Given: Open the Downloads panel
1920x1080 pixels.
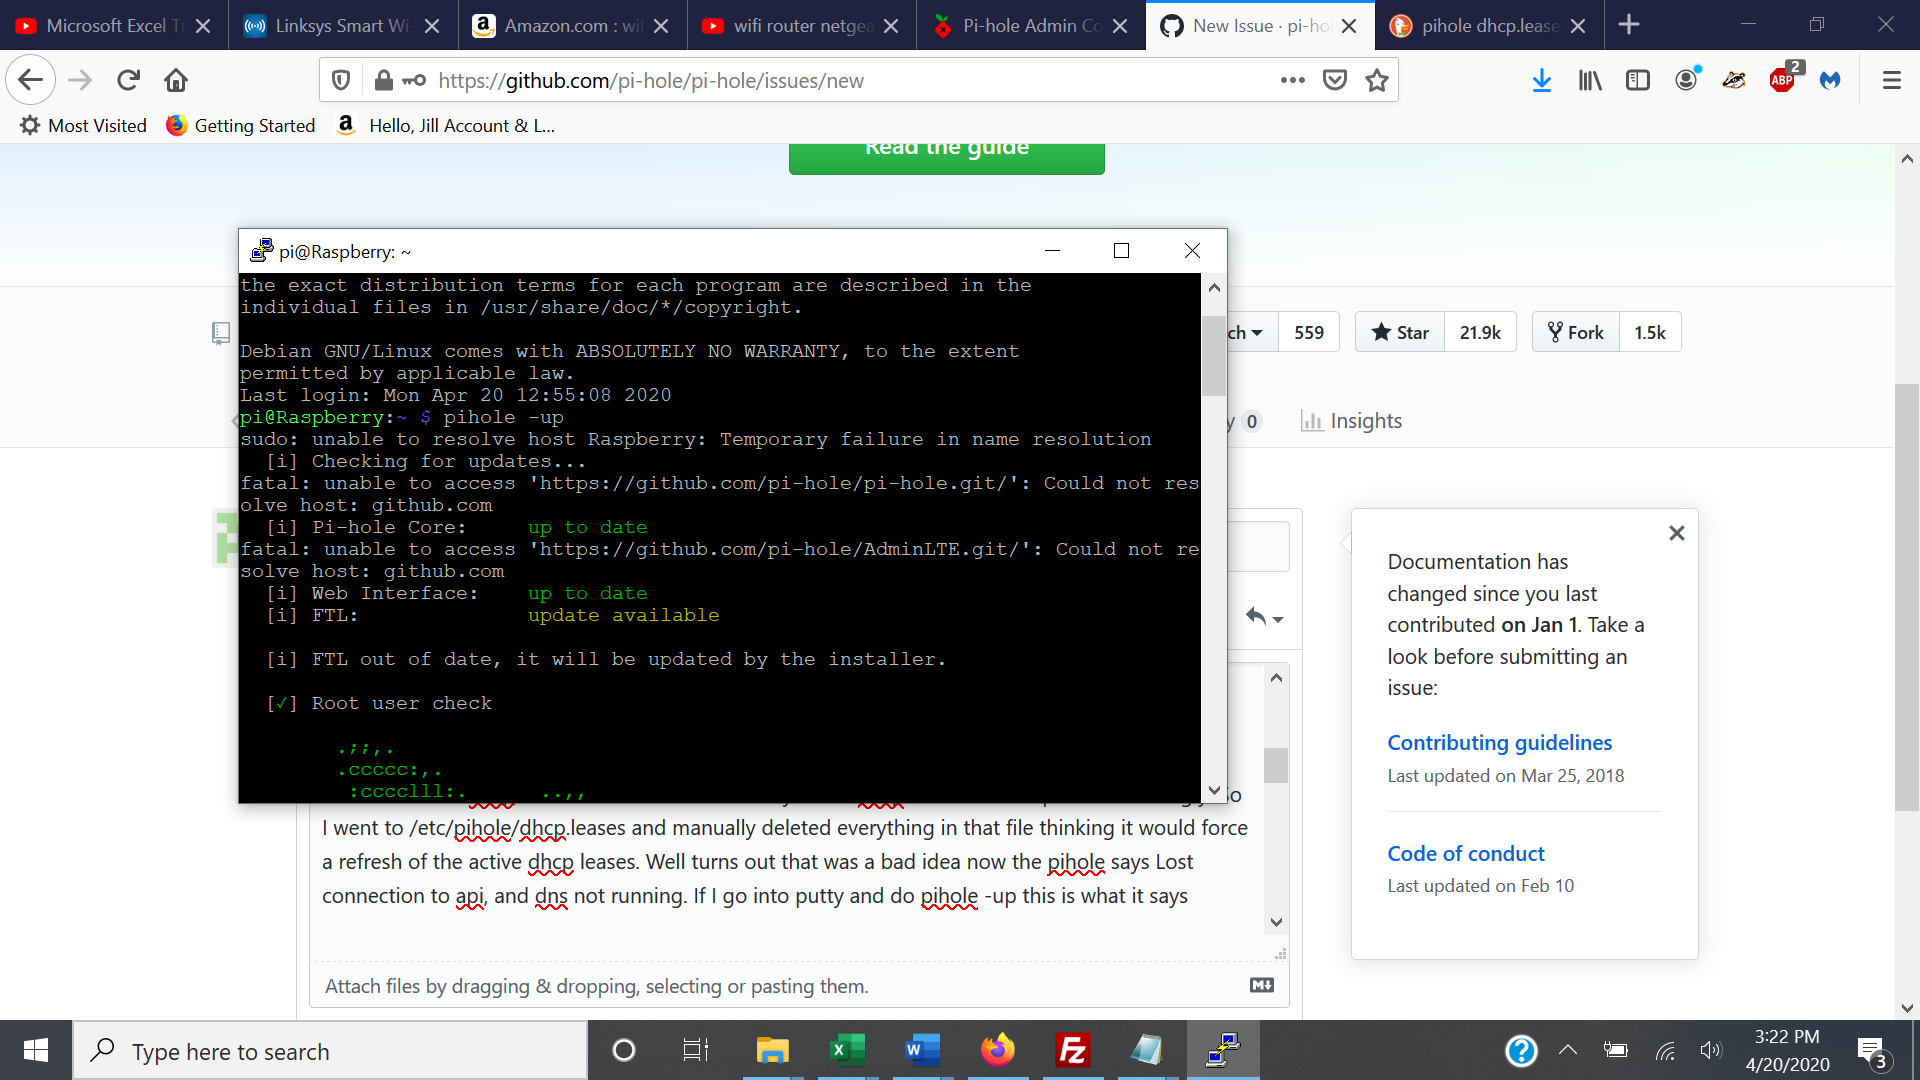Looking at the screenshot, I should 1541,80.
